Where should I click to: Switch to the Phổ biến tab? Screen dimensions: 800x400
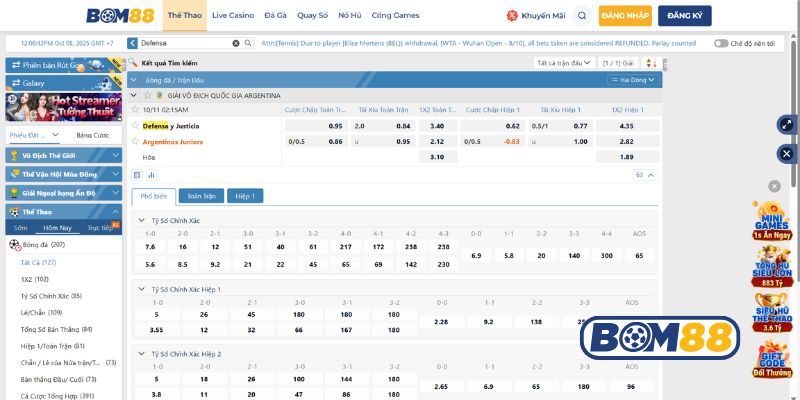[154, 196]
